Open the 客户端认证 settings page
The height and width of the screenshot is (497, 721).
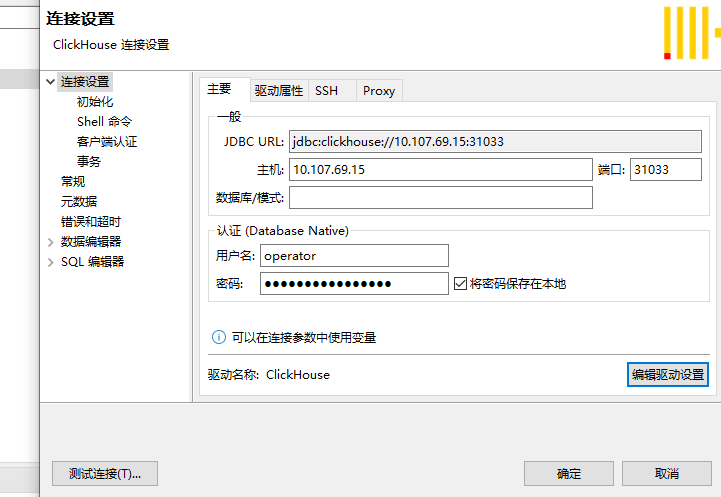(107, 142)
